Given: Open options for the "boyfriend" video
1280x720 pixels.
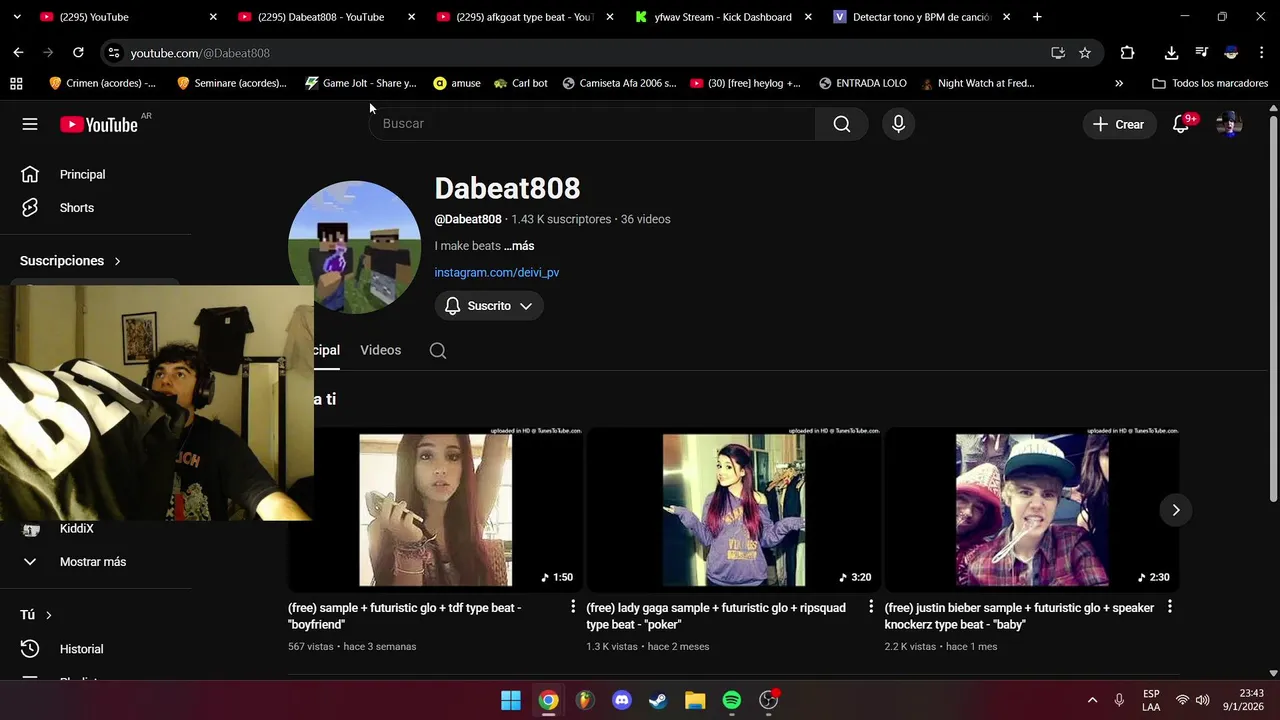Looking at the screenshot, I should click(573, 606).
